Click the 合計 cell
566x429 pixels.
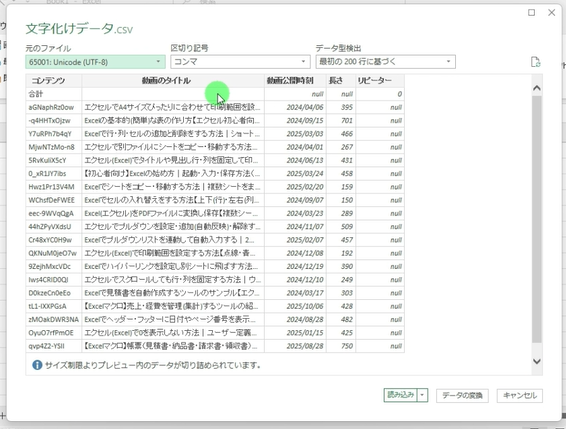[x=54, y=94]
